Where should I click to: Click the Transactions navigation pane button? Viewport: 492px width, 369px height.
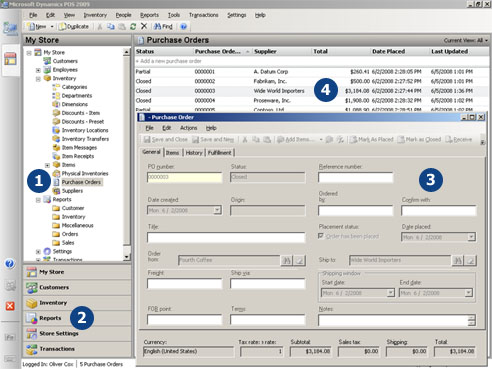[x=77, y=349]
